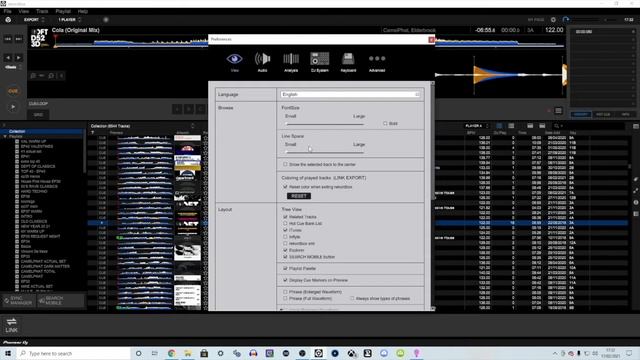
Task: Open the File menu
Action: (7, 11)
